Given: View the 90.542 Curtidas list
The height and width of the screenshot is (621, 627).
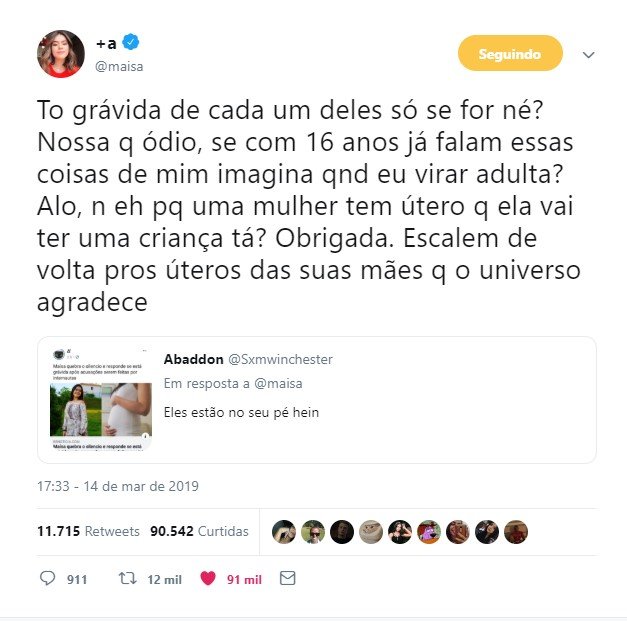Looking at the screenshot, I should (199, 531).
